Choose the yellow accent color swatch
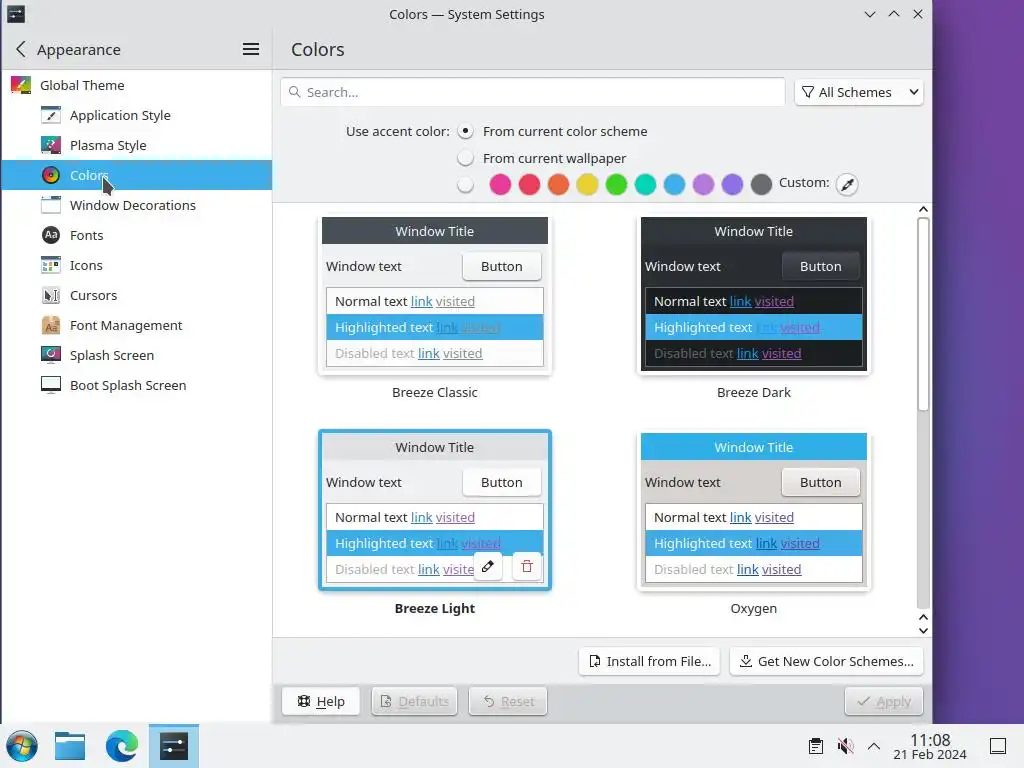 (x=587, y=184)
